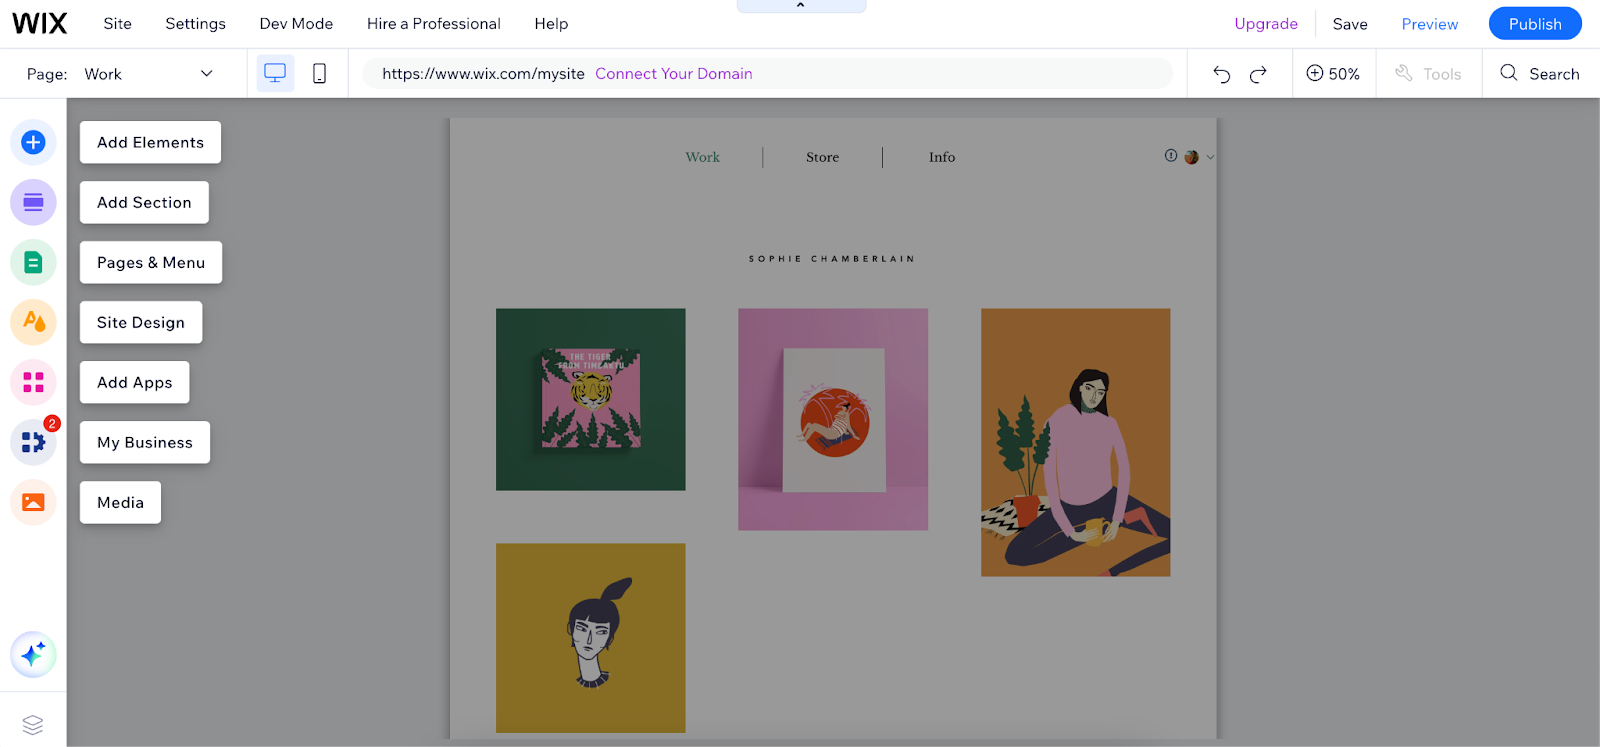Open the green Pages & Menu icon
Image resolution: width=1600 pixels, height=747 pixels.
coord(33,262)
